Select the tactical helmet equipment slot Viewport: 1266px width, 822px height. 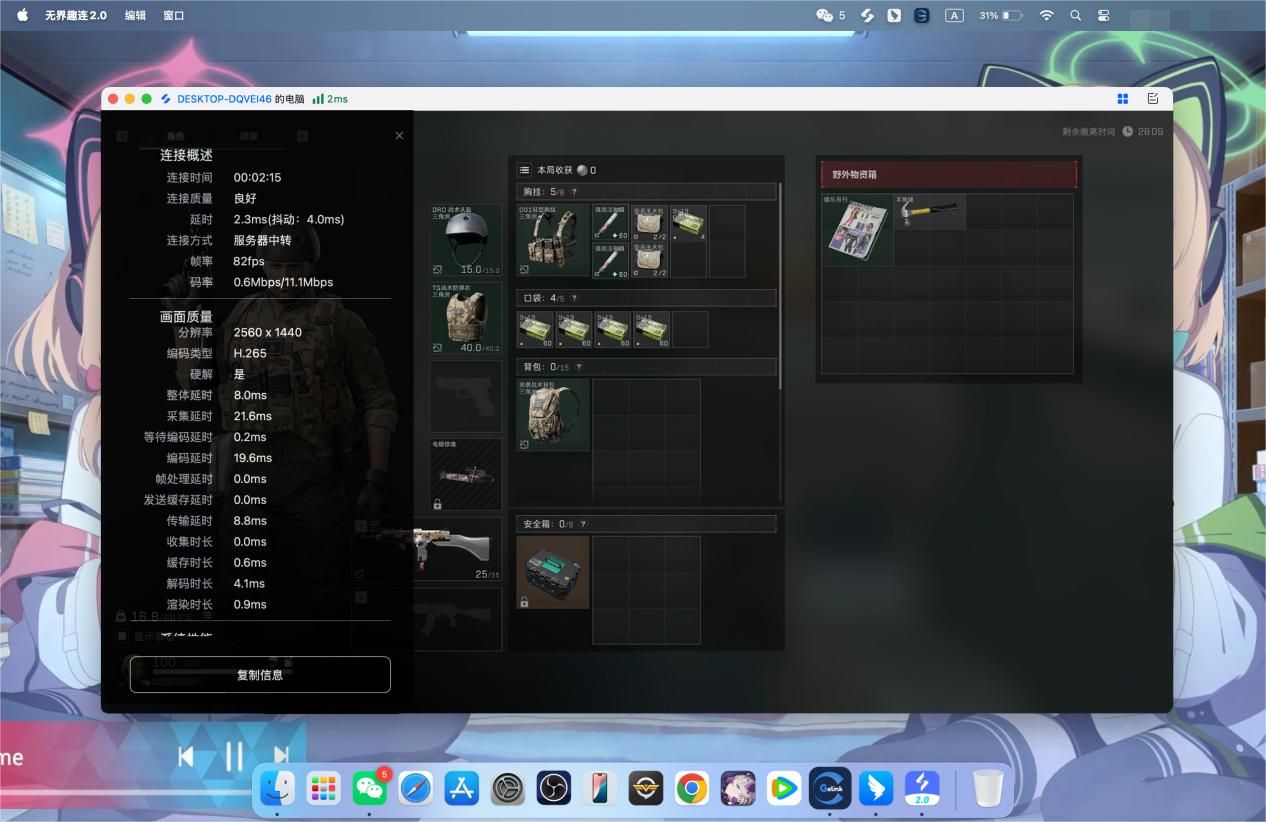click(466, 240)
